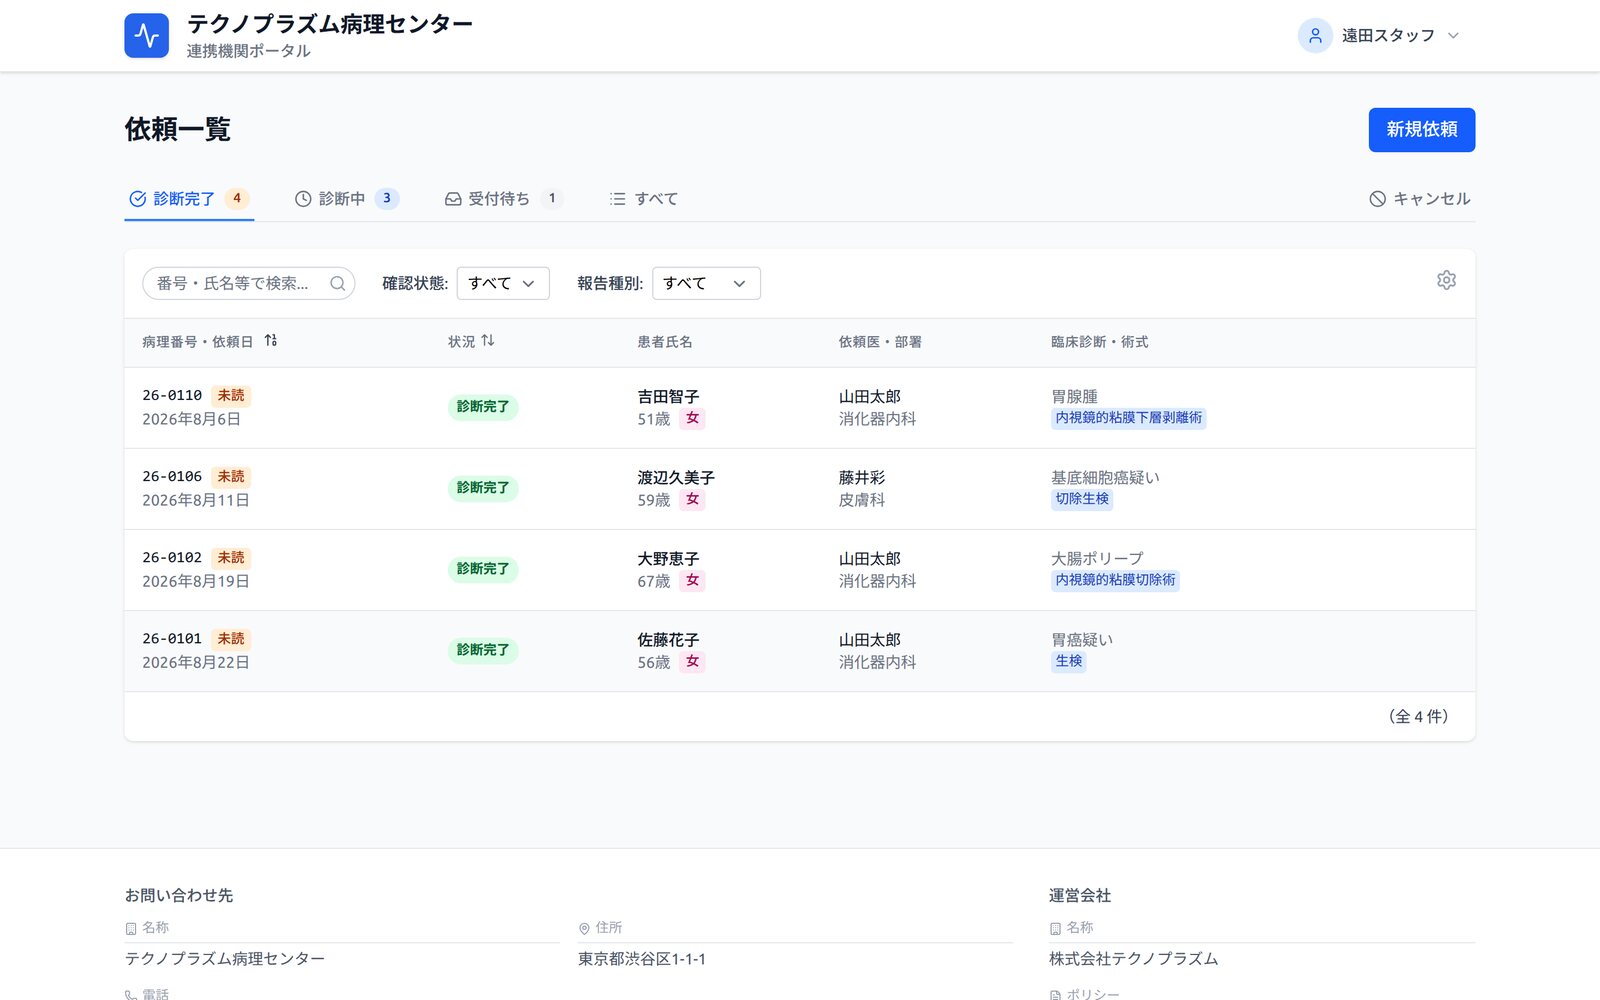Click 株式会社テクノプラズム in footer

[1133, 959]
